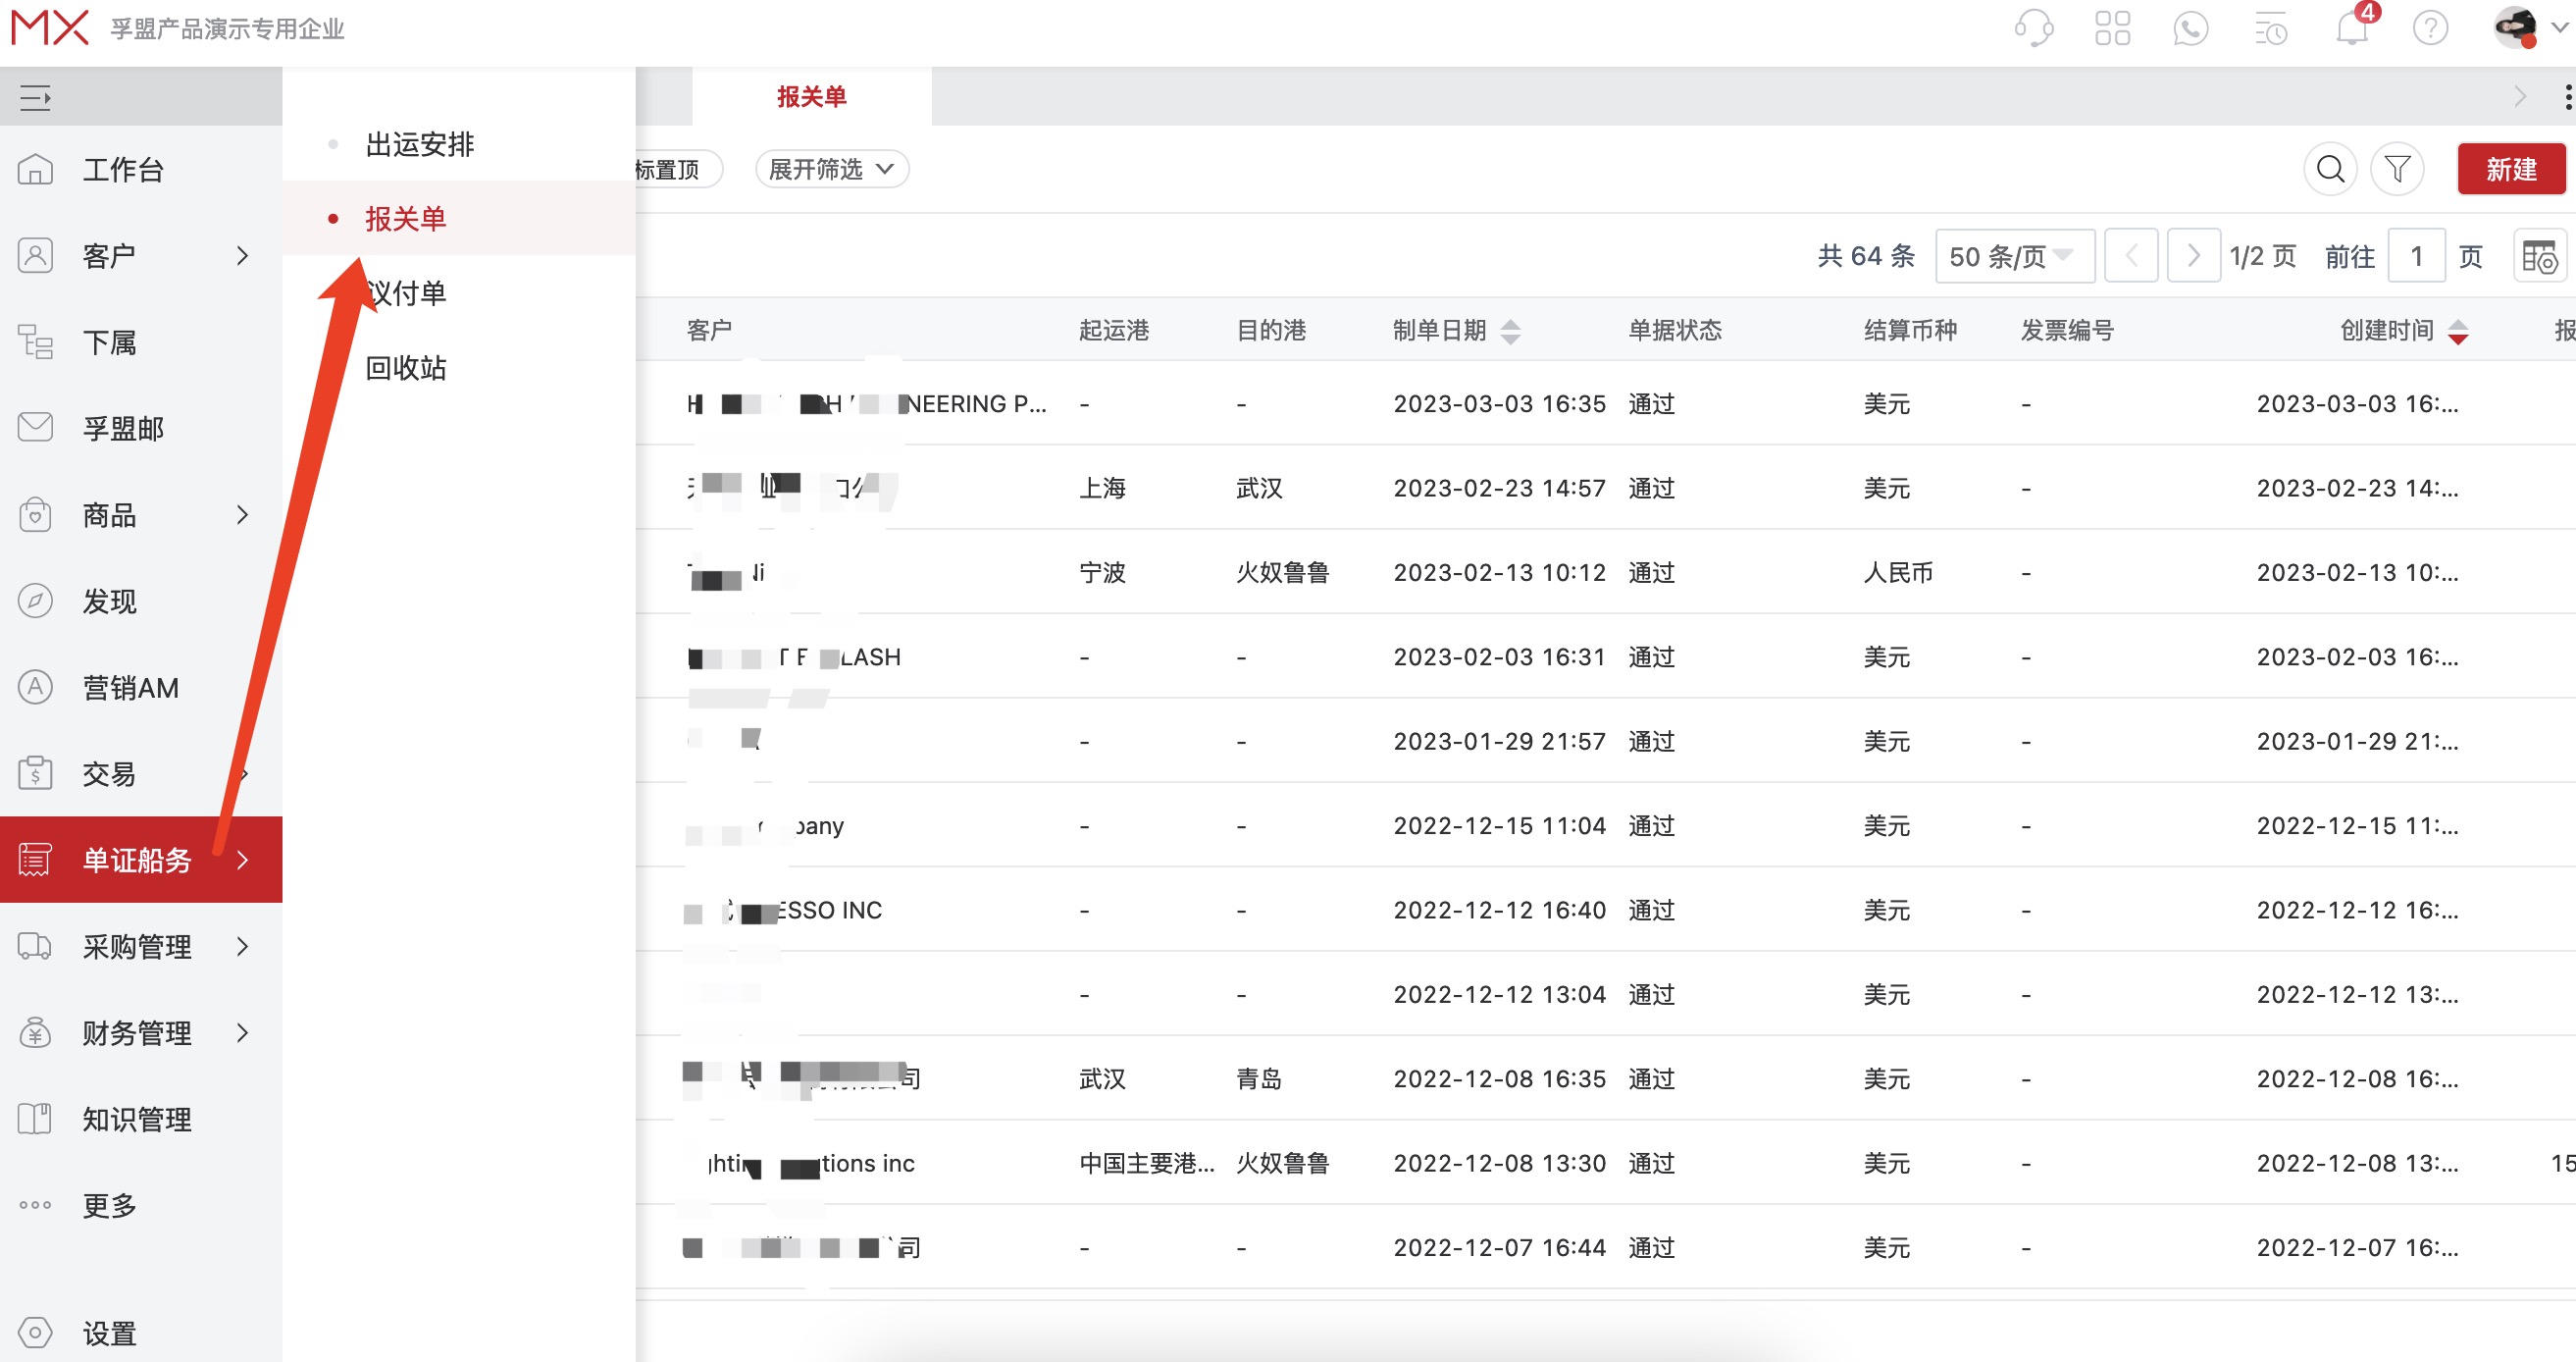2576x1362 pixels.
Task: Open the 营销AM marketing icon
Action: pyautogui.click(x=35, y=687)
